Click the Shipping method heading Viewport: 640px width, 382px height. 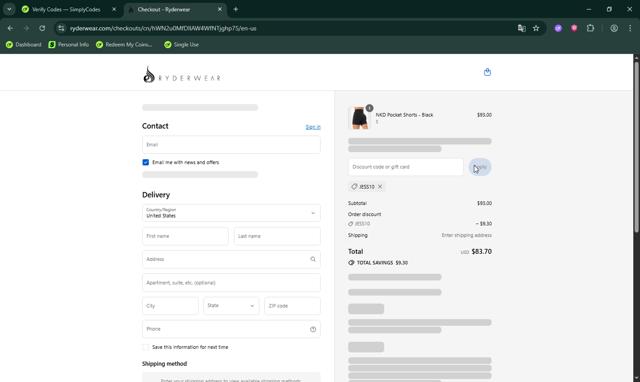coord(164,364)
